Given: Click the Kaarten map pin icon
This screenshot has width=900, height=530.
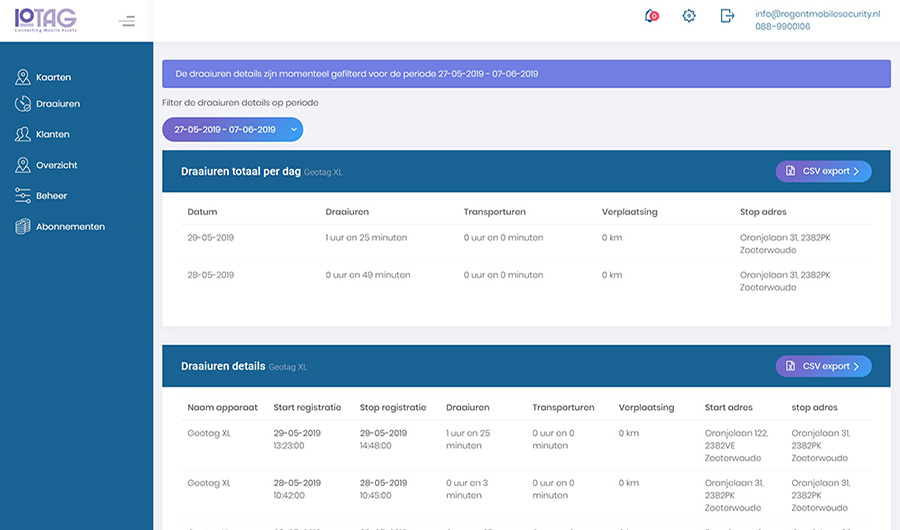Looking at the screenshot, I should click(23, 77).
